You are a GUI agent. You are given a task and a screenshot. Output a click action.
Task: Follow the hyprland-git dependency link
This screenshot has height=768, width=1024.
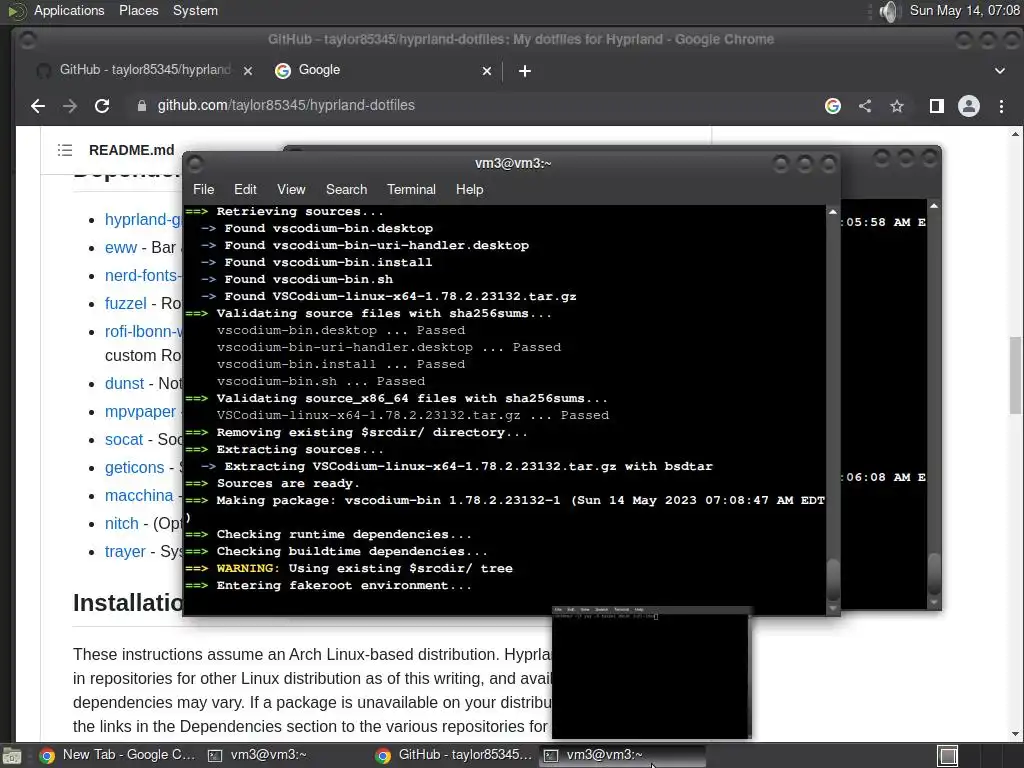[143, 219]
